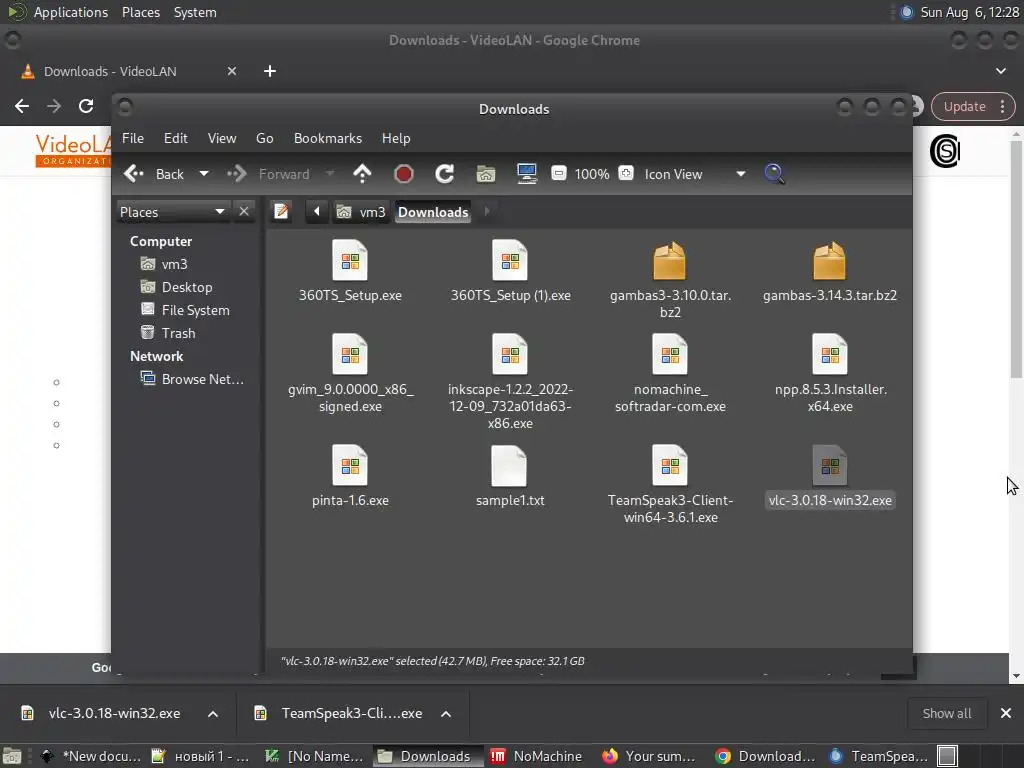Select the nomachine_softradar-com.exe file icon
This screenshot has width=1024, height=768.
(x=670, y=355)
